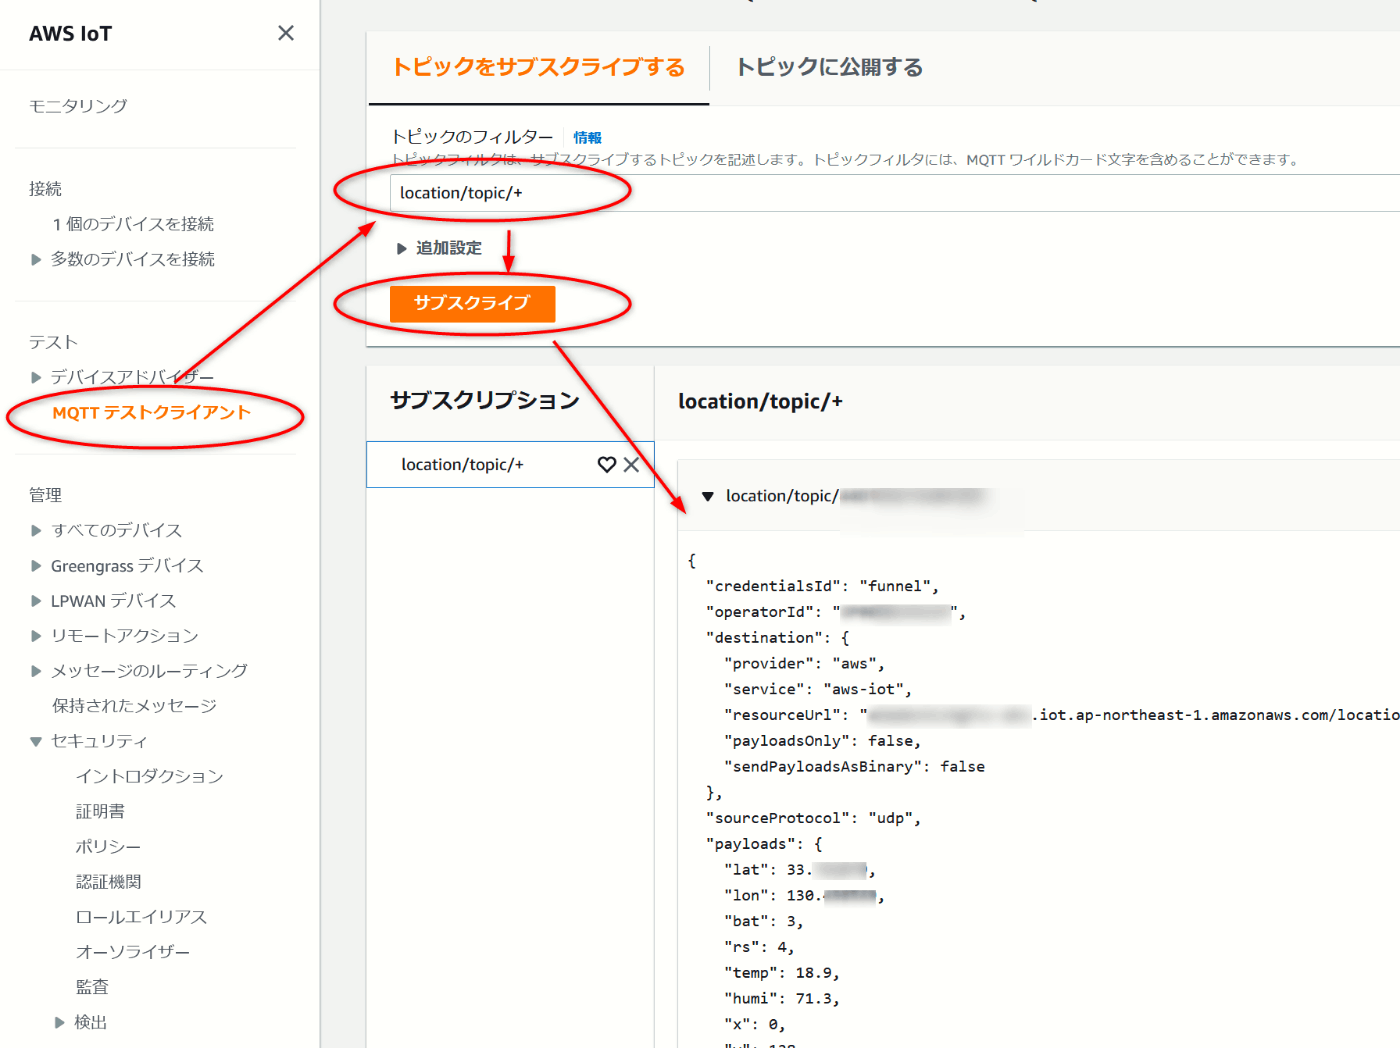The width and height of the screenshot is (1400, 1048).
Task: Expand すべてのデバイス section
Action: click(x=36, y=530)
